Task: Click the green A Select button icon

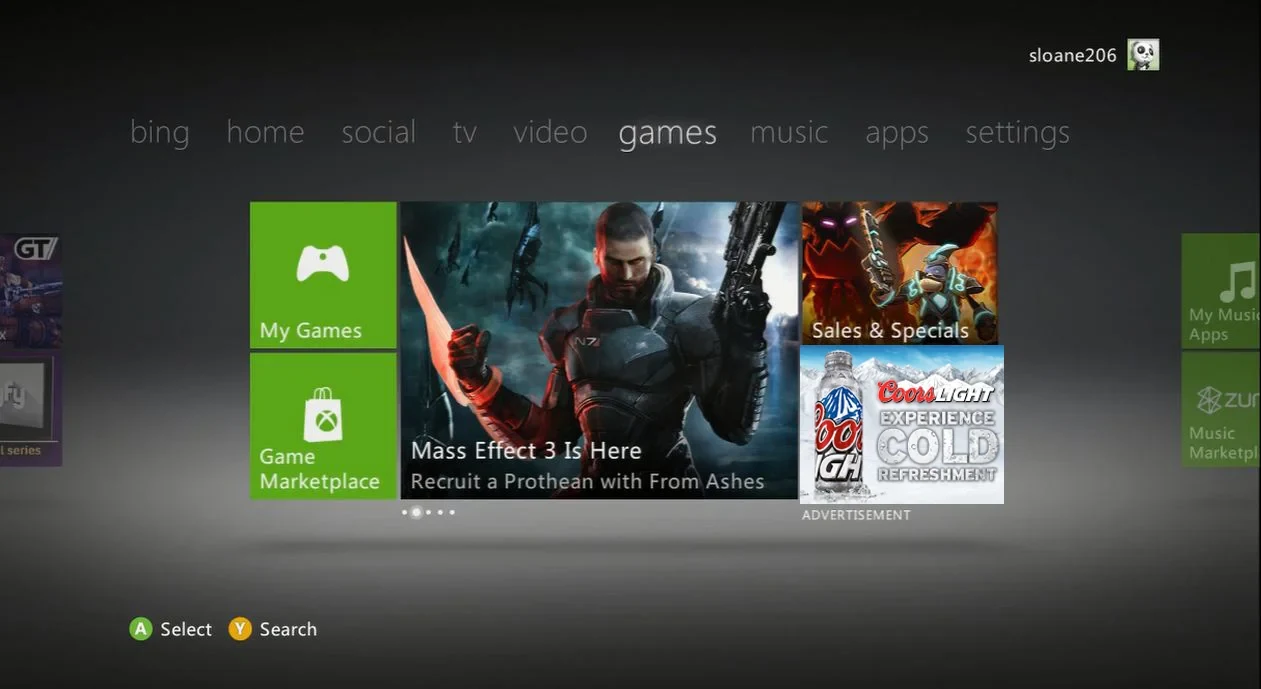Action: coord(141,629)
